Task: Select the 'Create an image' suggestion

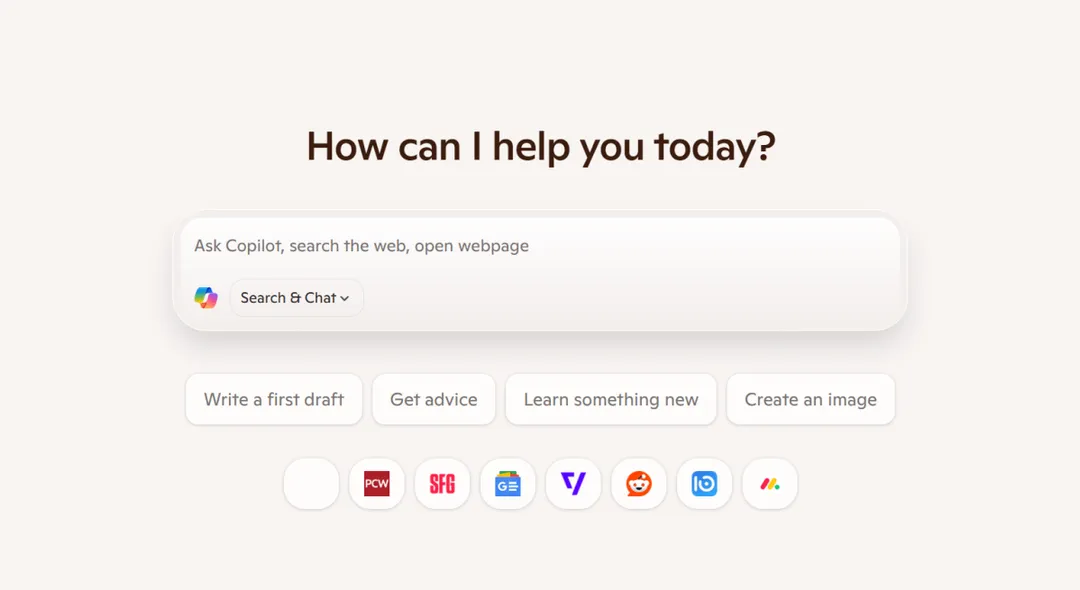Action: coord(811,400)
